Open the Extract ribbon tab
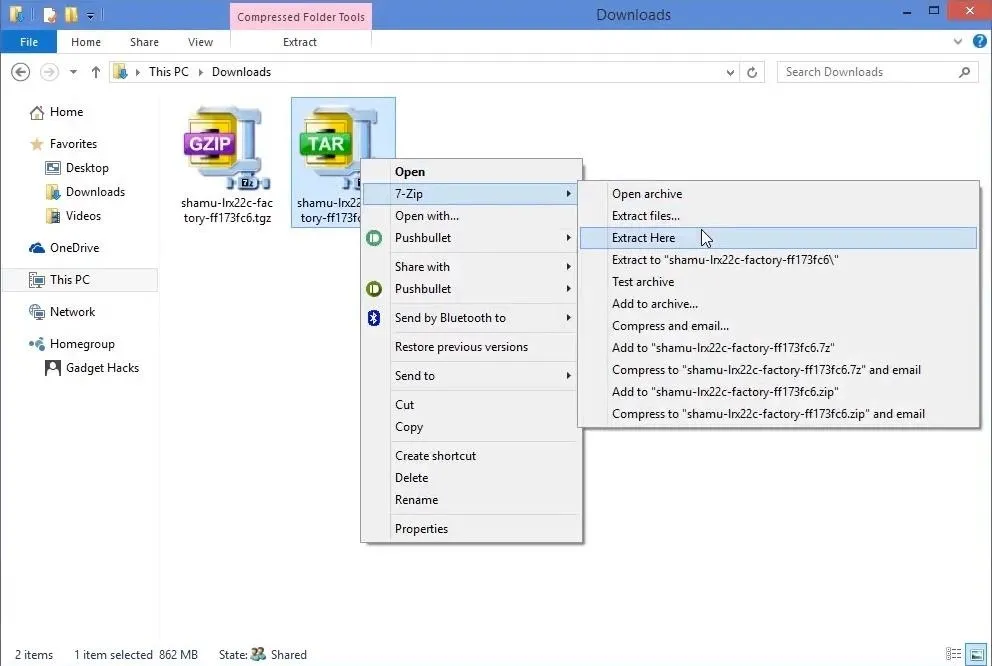 (300, 42)
